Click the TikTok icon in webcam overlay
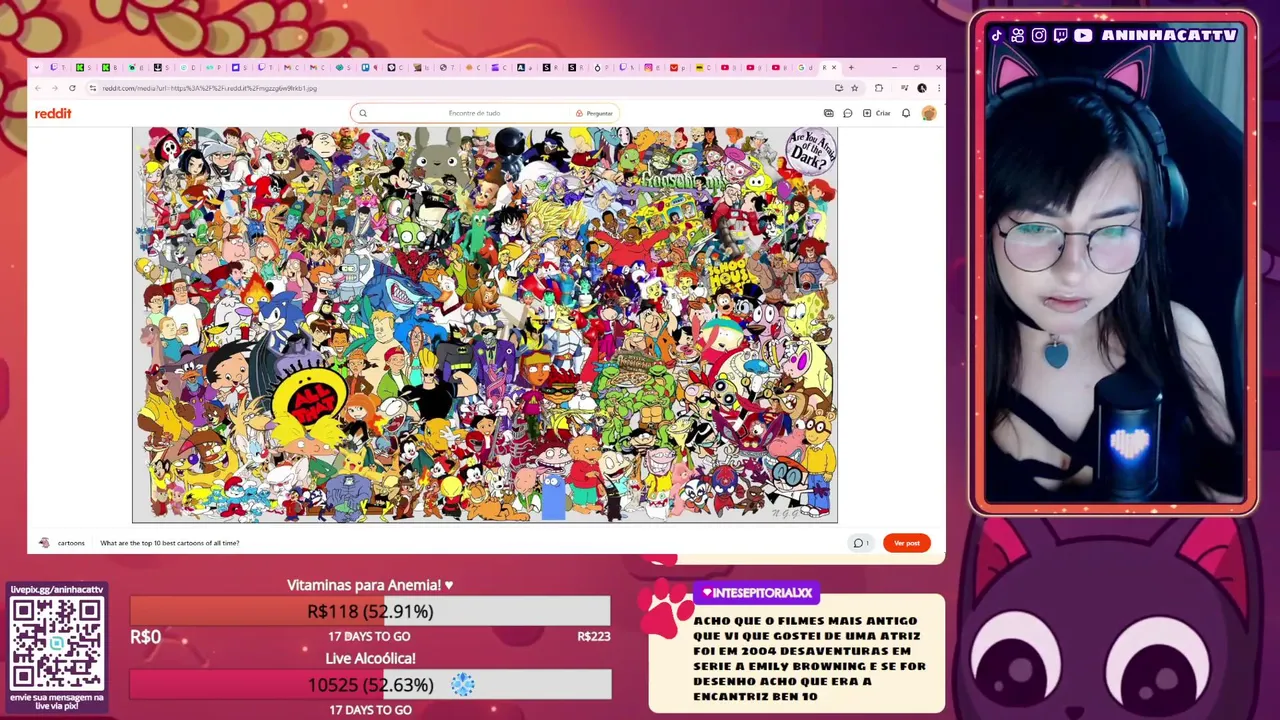The height and width of the screenshot is (720, 1280). coord(996,35)
